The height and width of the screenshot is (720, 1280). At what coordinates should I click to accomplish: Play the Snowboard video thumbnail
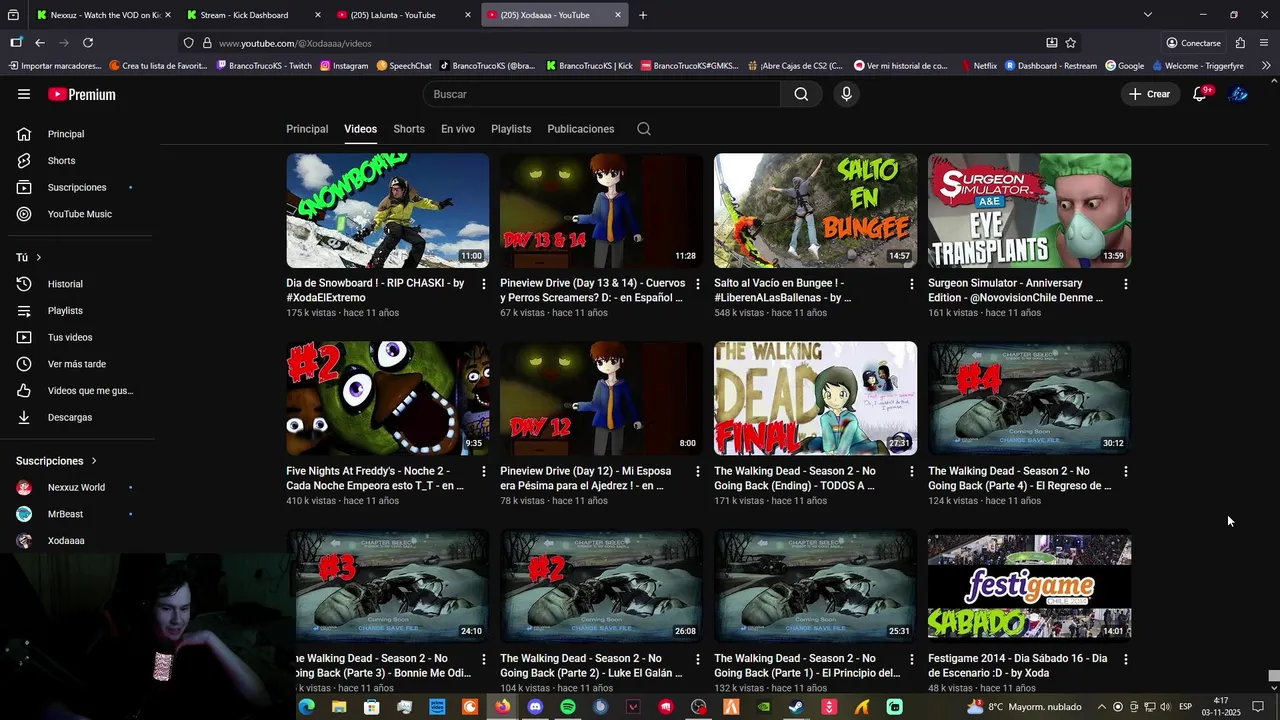[388, 211]
